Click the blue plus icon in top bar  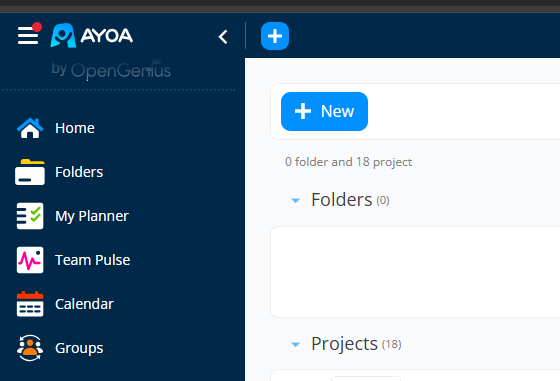(275, 36)
